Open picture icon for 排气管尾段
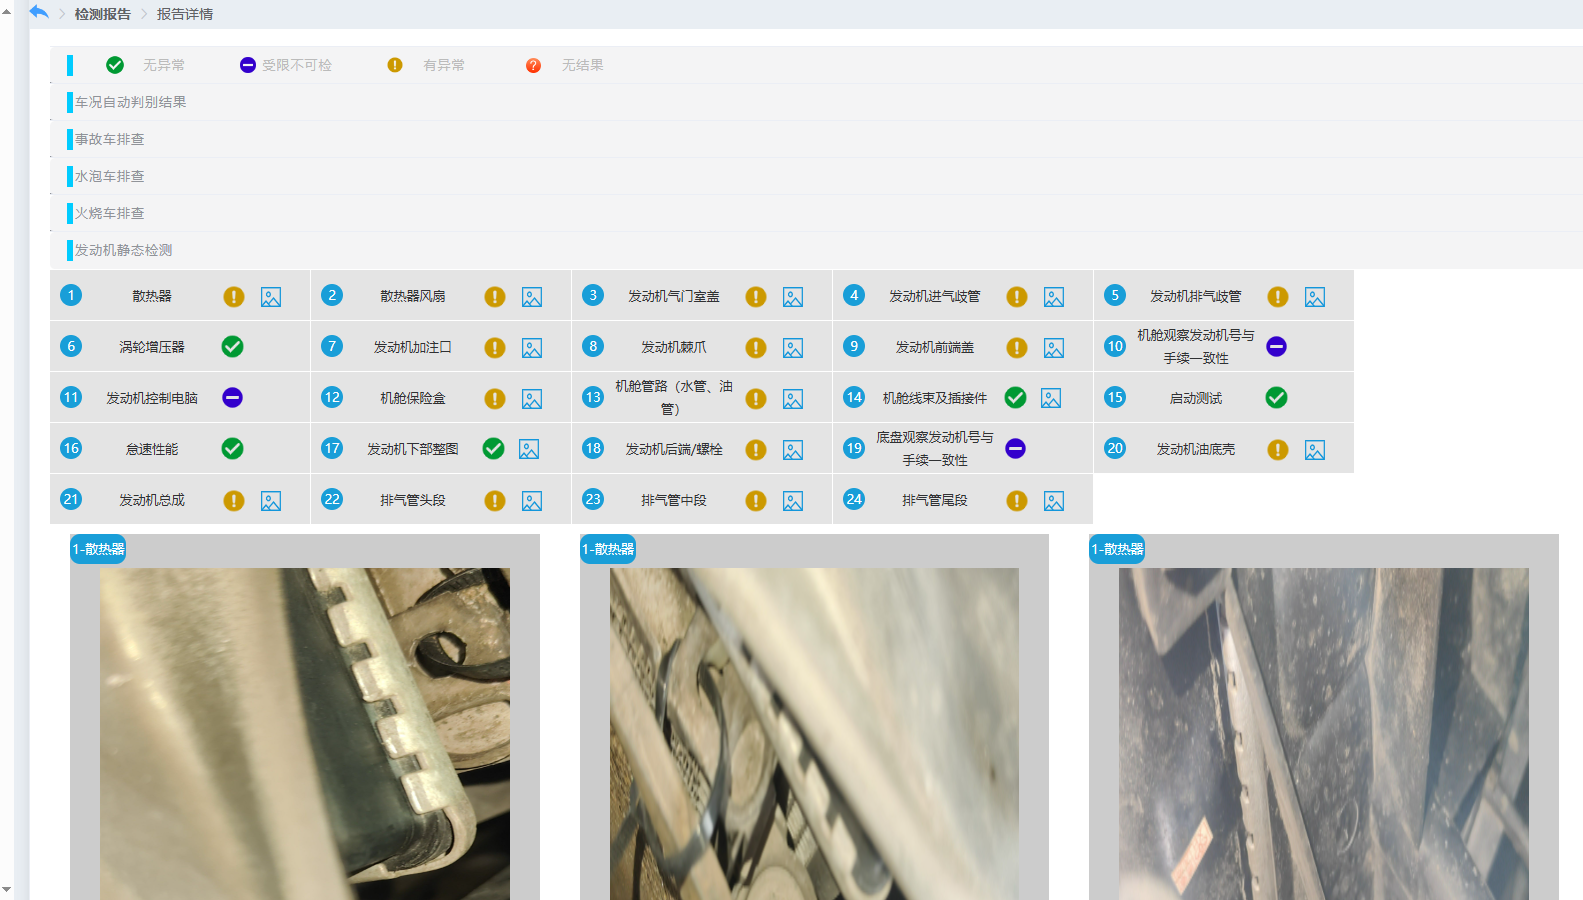The width and height of the screenshot is (1583, 900). (1054, 501)
